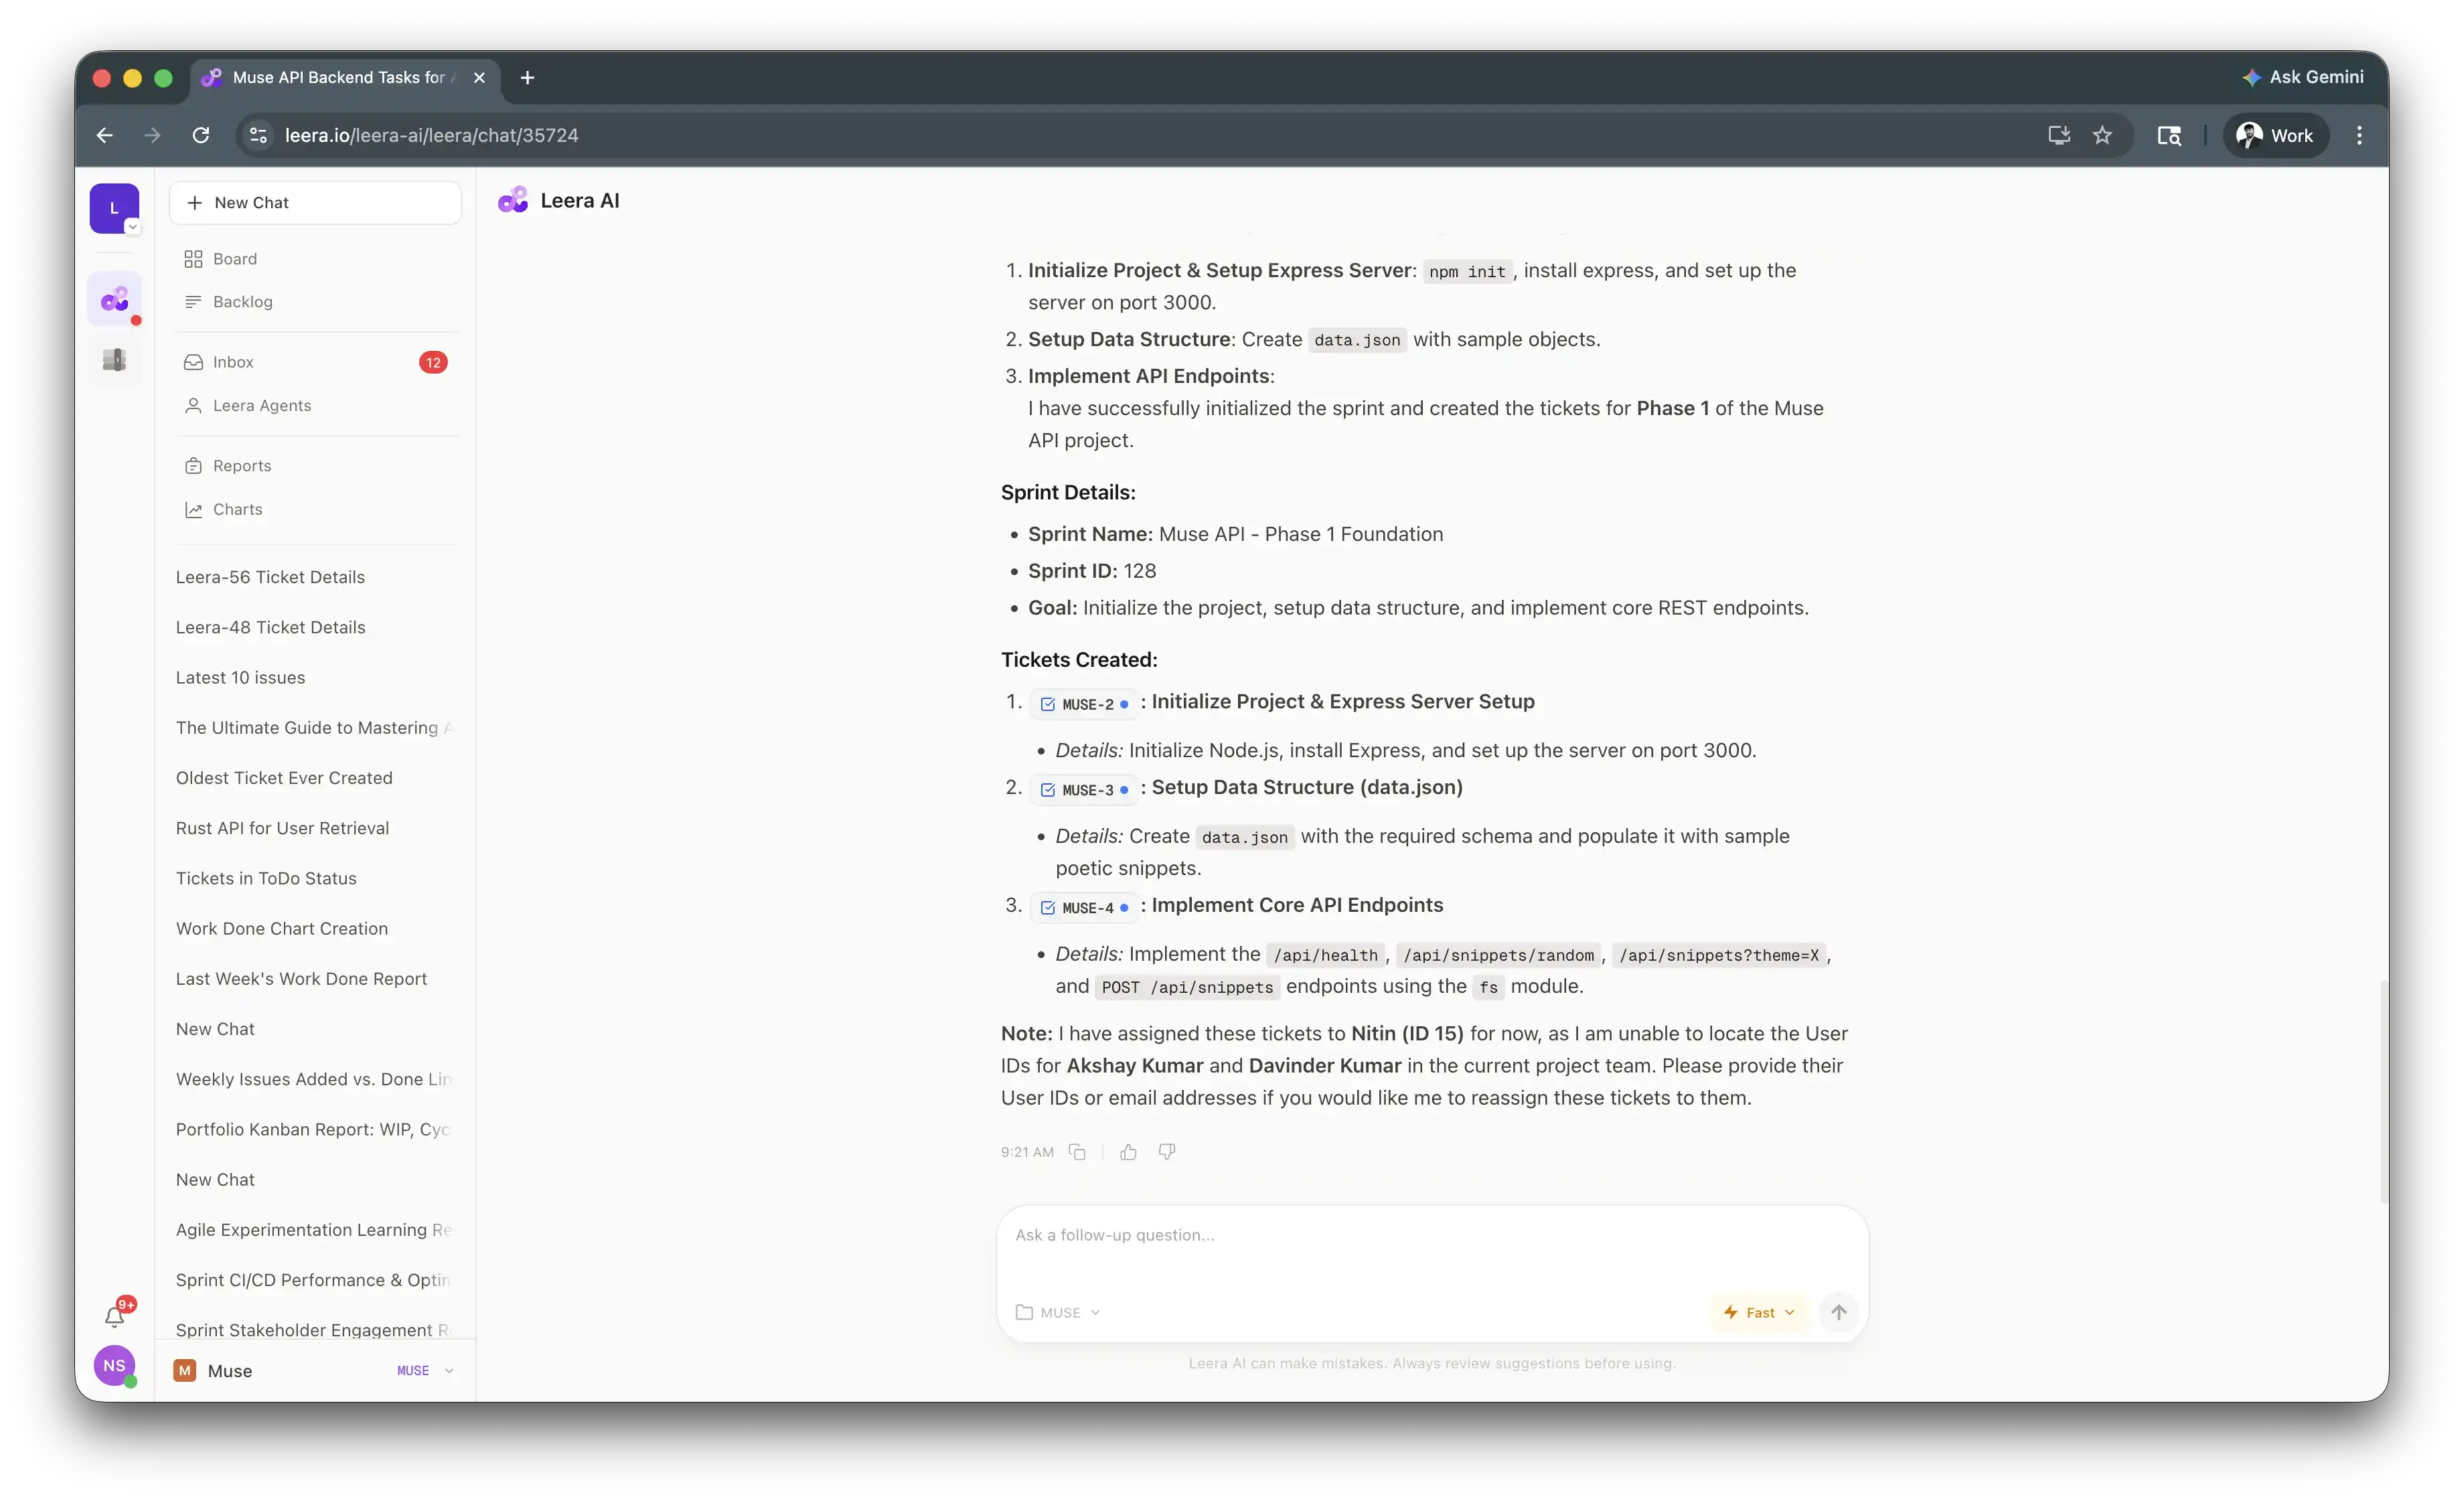Click the browser back arrow
The height and width of the screenshot is (1501, 2464).
click(x=104, y=135)
